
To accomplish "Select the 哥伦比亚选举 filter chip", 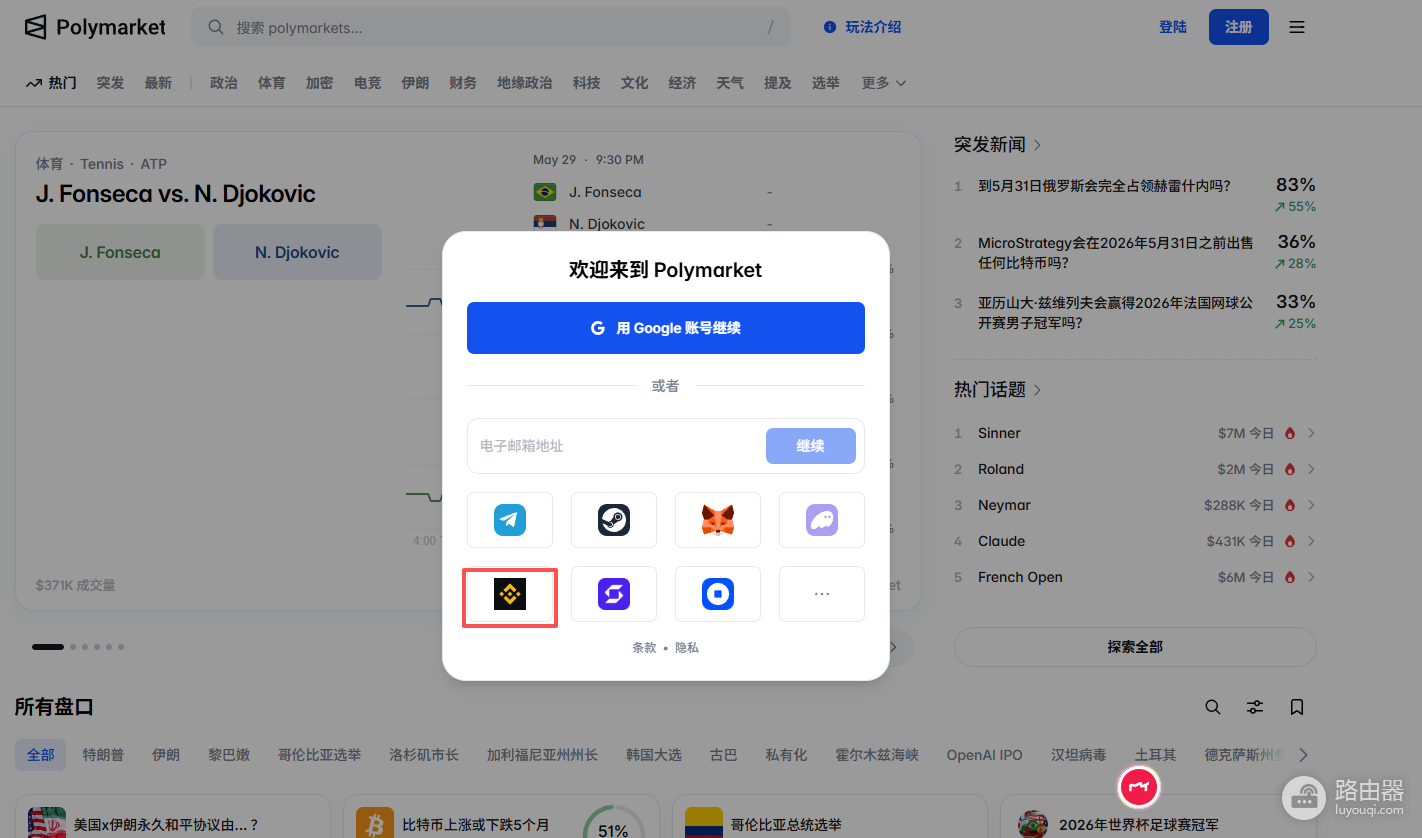I will click(320, 755).
